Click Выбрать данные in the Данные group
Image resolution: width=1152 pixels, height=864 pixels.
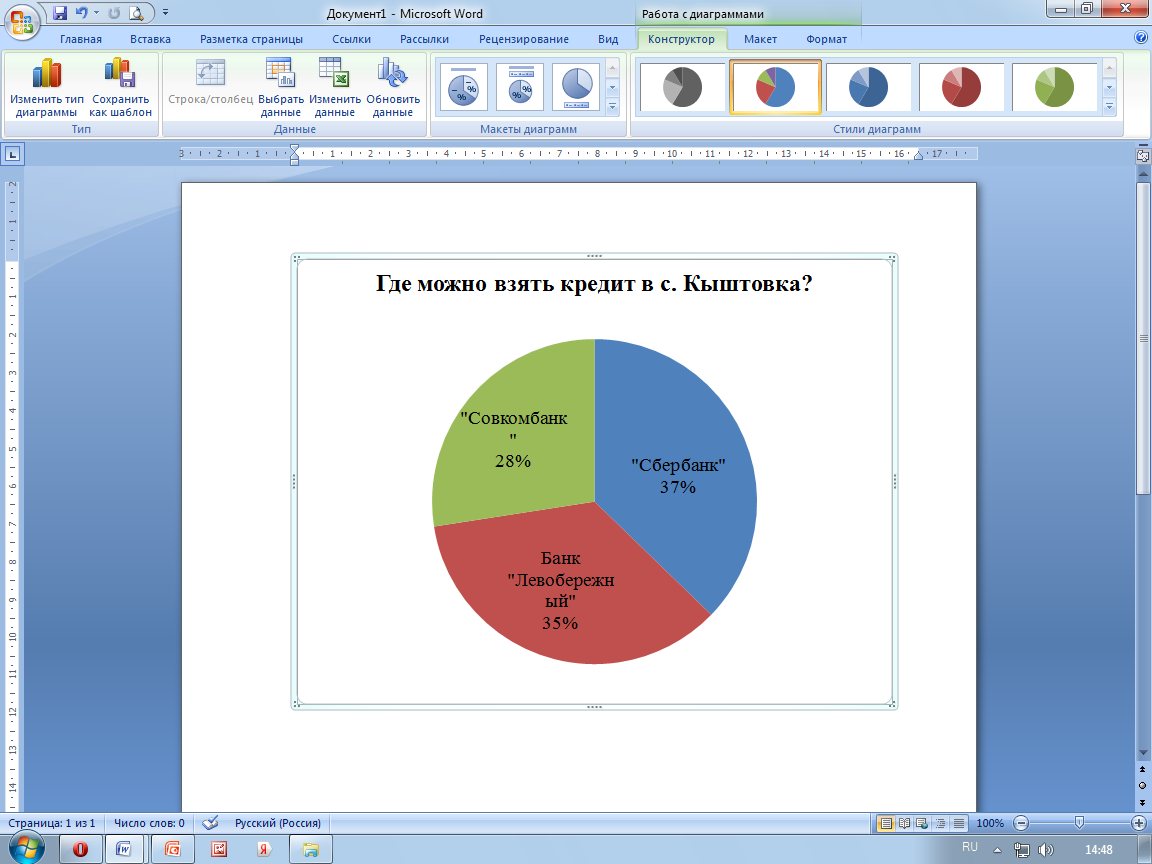coord(281,87)
